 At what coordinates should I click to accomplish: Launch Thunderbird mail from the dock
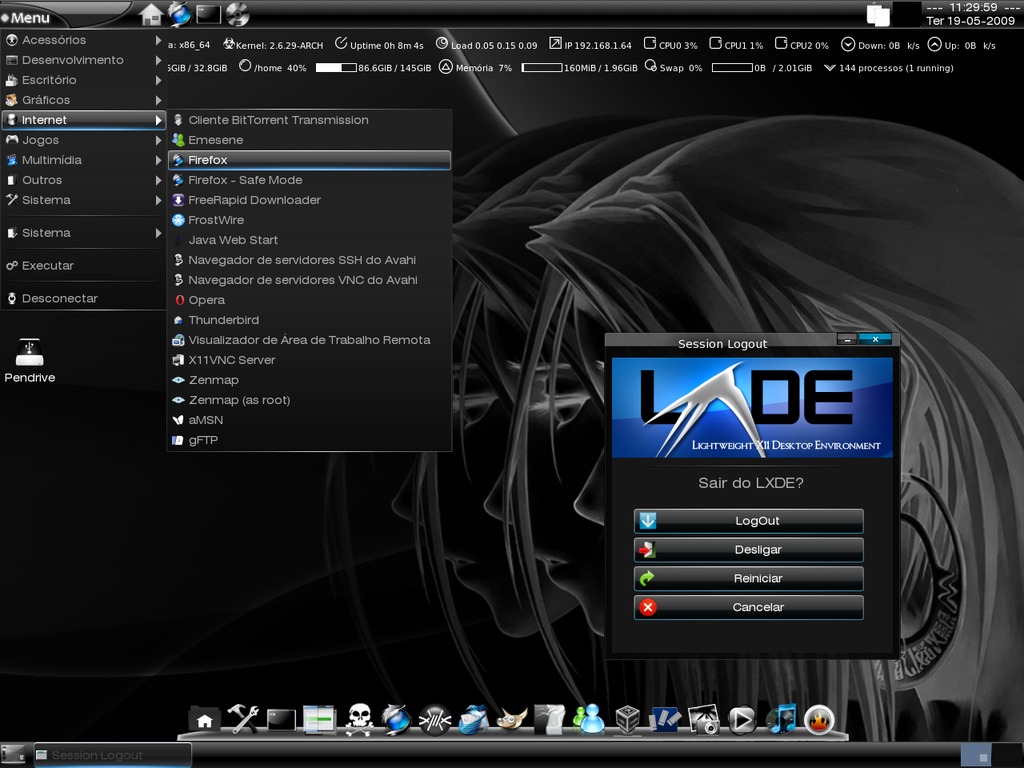point(473,720)
